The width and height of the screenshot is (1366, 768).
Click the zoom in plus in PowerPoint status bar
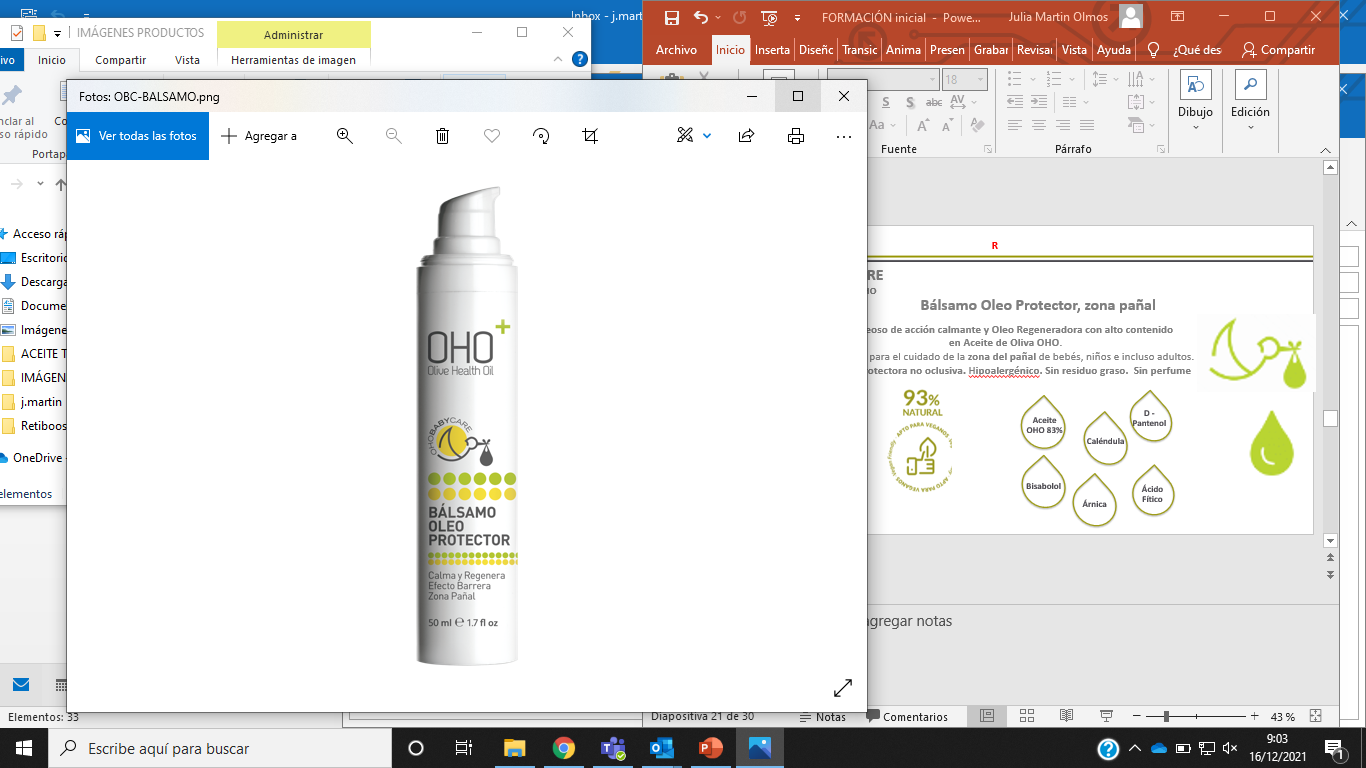pos(1254,716)
